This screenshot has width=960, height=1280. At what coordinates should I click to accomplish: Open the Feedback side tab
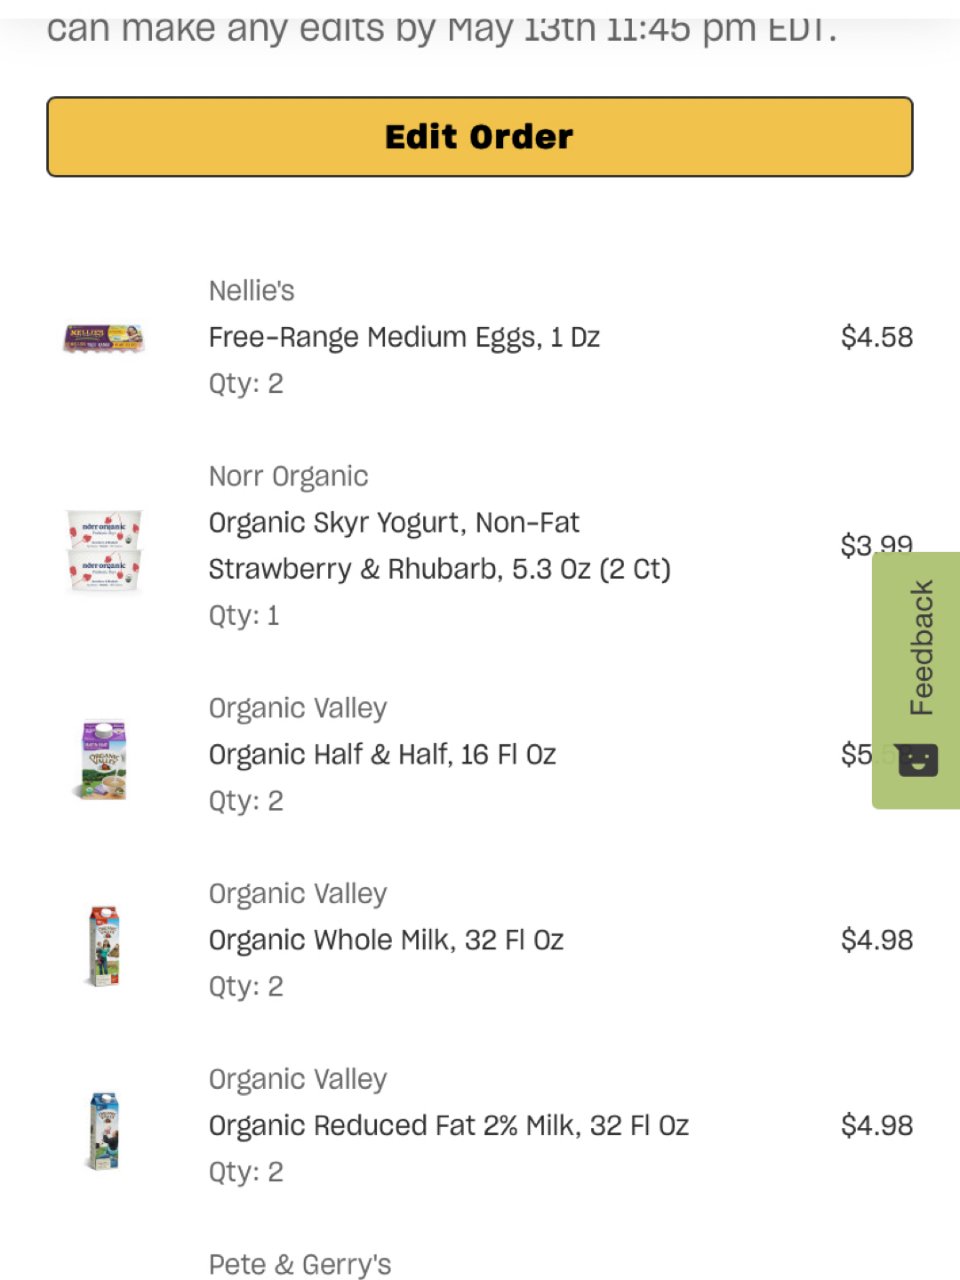point(916,680)
